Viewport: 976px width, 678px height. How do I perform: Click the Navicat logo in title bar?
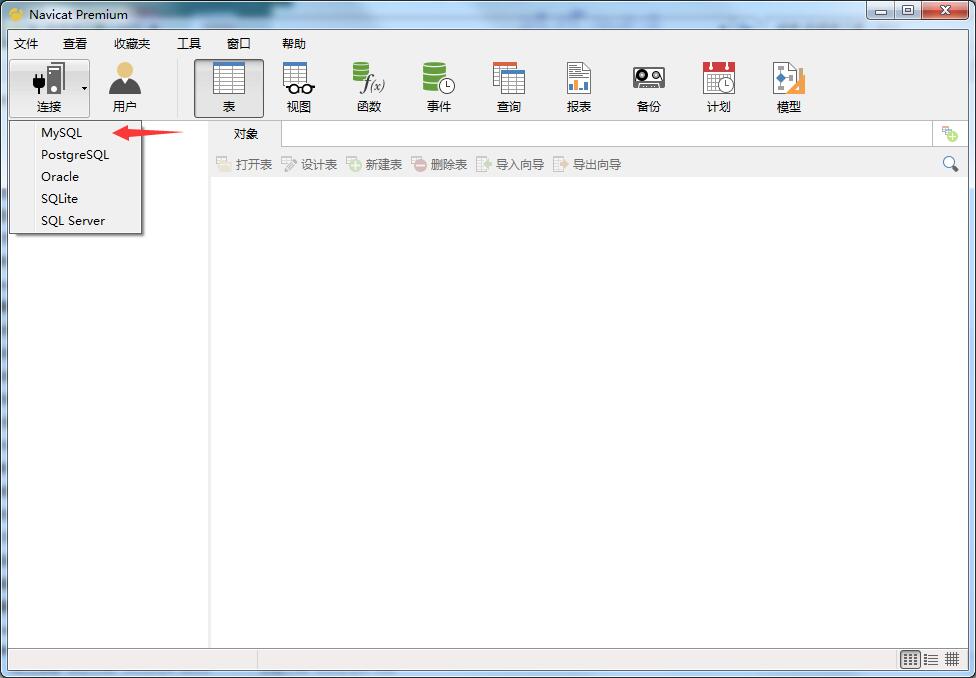click(x=16, y=14)
